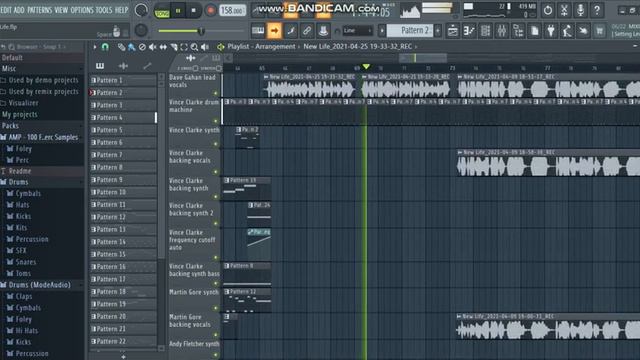Toggle the blend recording stamp icon
The height and width of the screenshot is (360, 640).
[323, 31]
